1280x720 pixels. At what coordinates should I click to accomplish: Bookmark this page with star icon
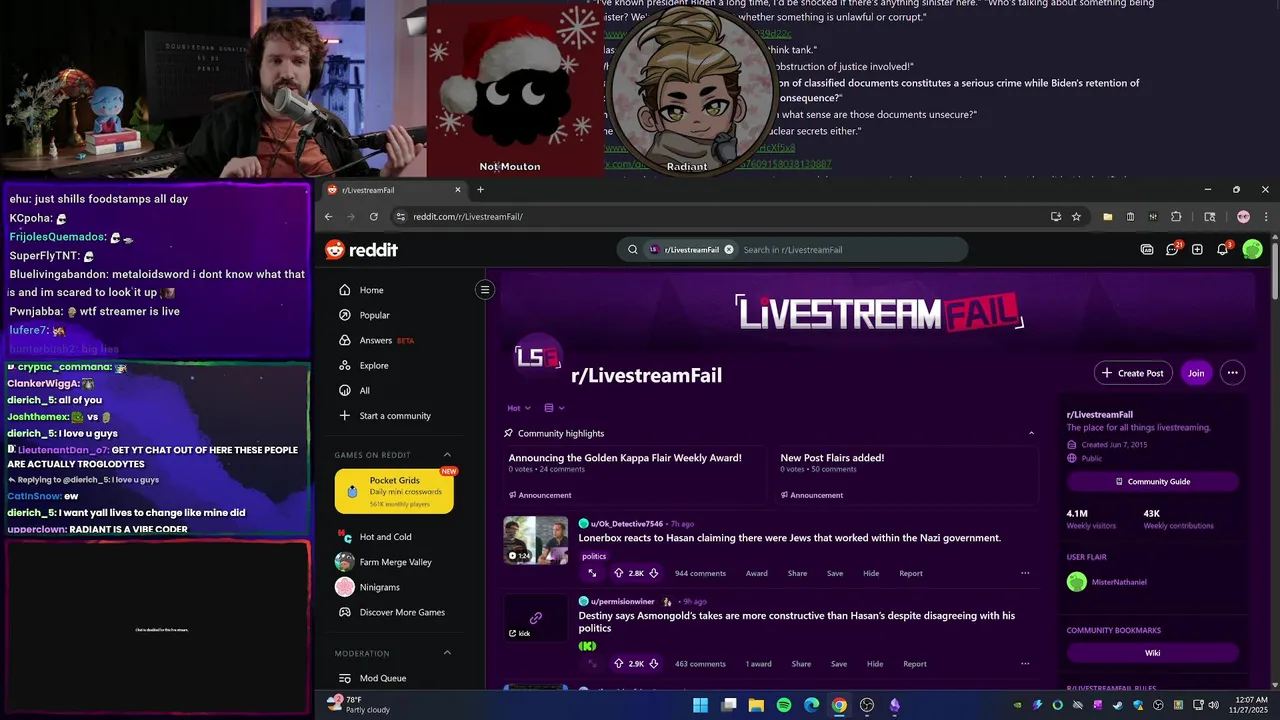pyautogui.click(x=1076, y=217)
